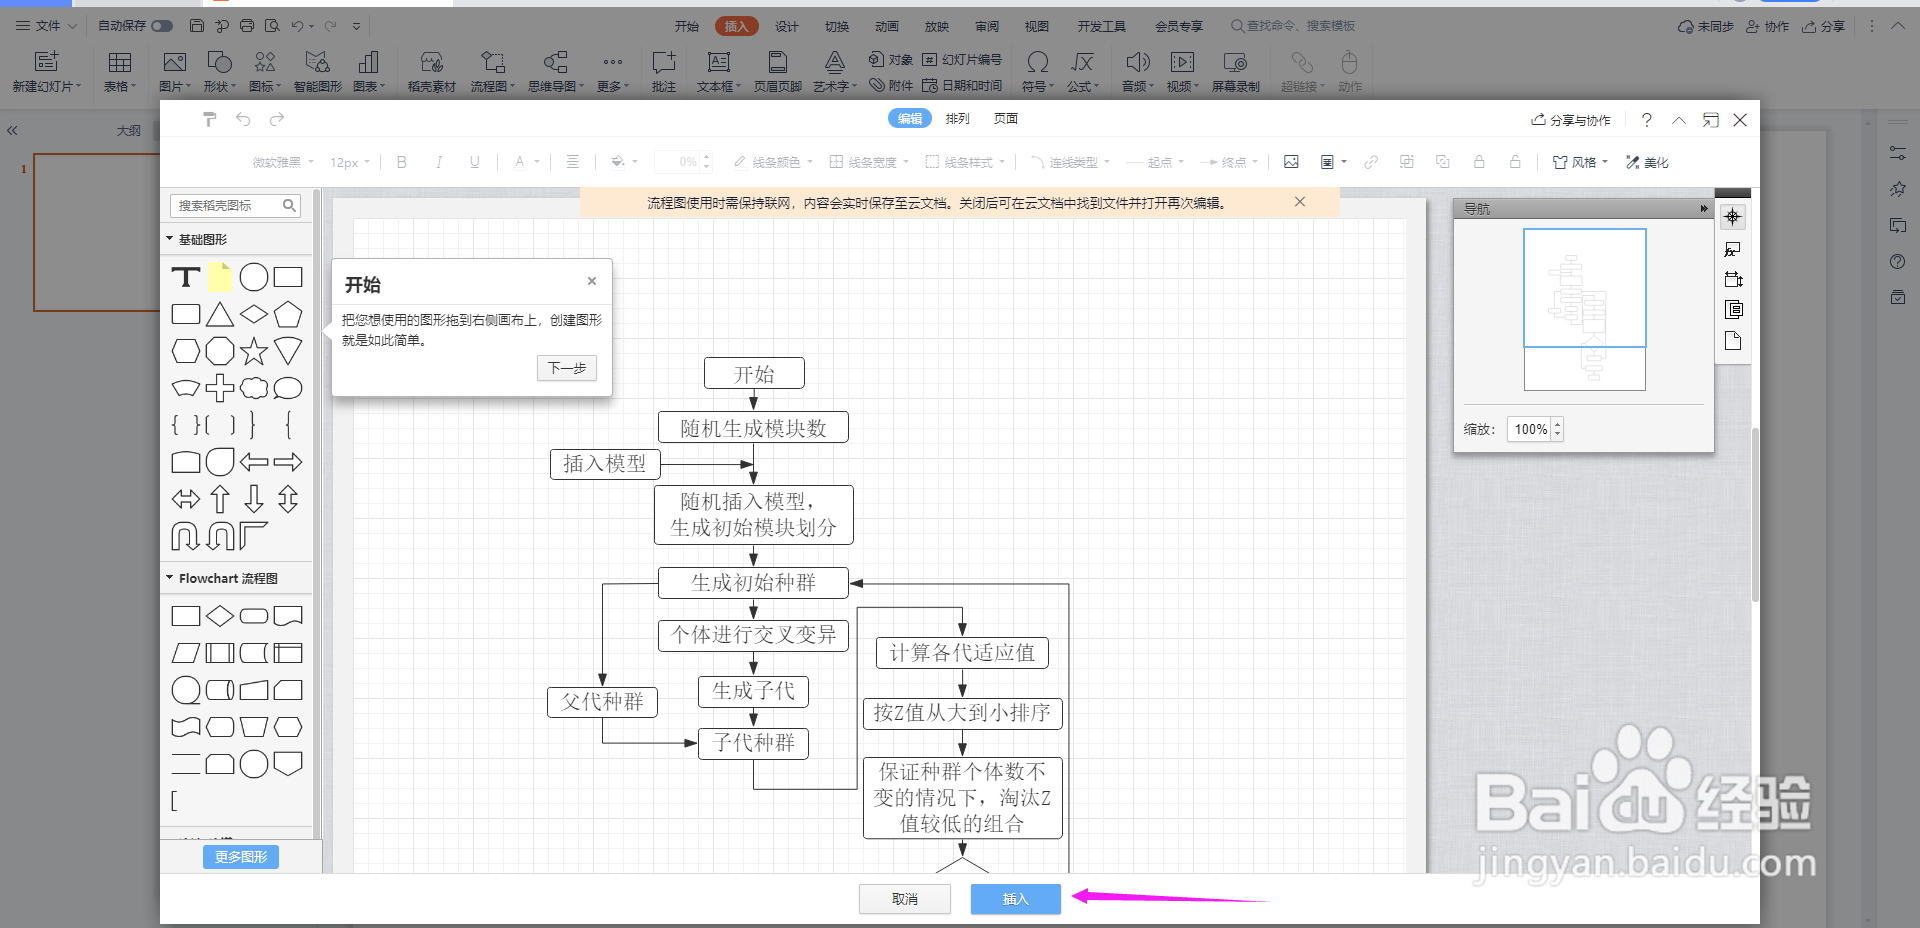Viewport: 1920px width, 928px height.
Task: Open the 线条宽度 line width dropdown
Action: [x=869, y=162]
